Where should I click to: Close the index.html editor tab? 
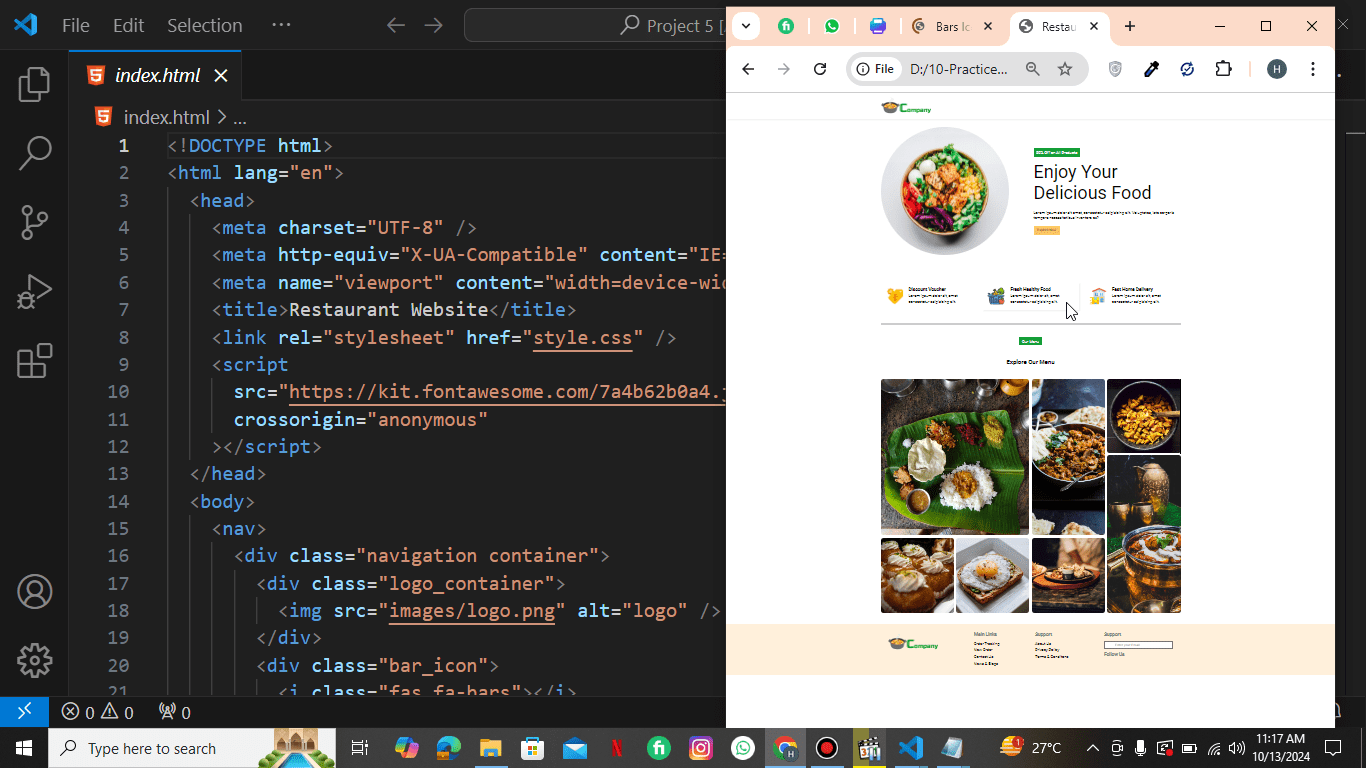(221, 75)
